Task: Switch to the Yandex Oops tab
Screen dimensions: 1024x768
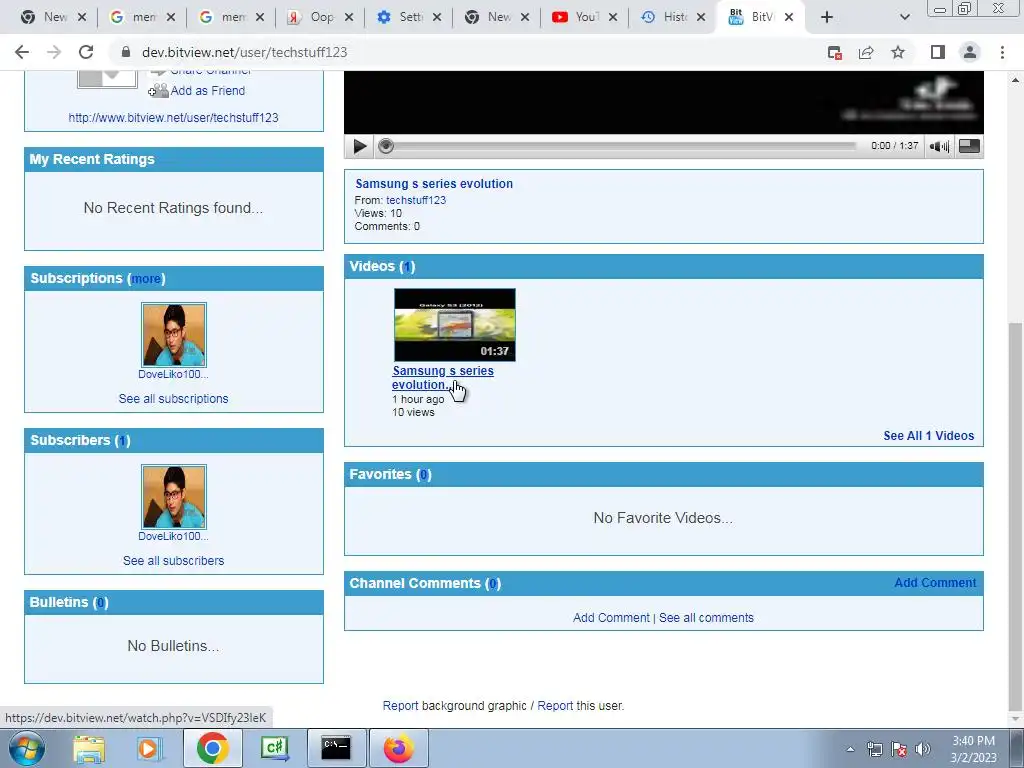Action: pyautogui.click(x=312, y=17)
